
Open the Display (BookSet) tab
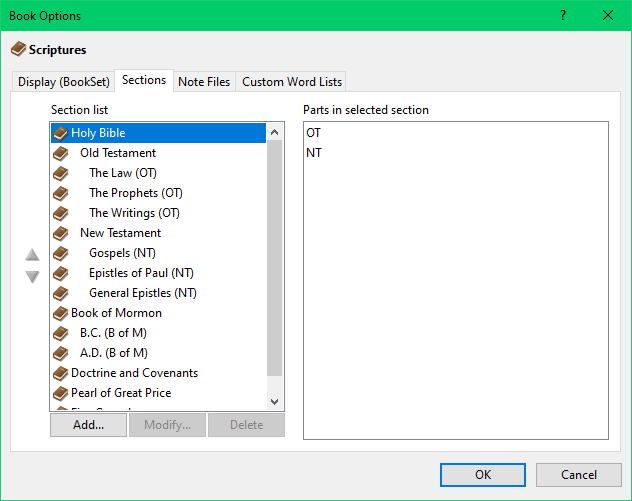[64, 82]
